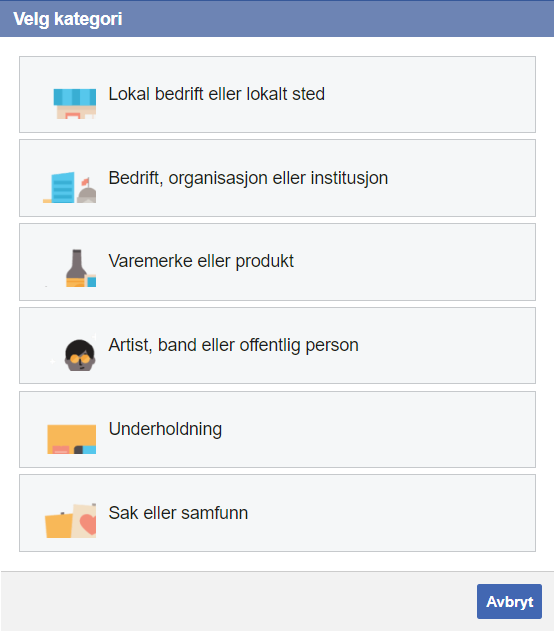
Task: Click the orange Underholdning entertainment icon
Action: pyautogui.click(x=72, y=439)
